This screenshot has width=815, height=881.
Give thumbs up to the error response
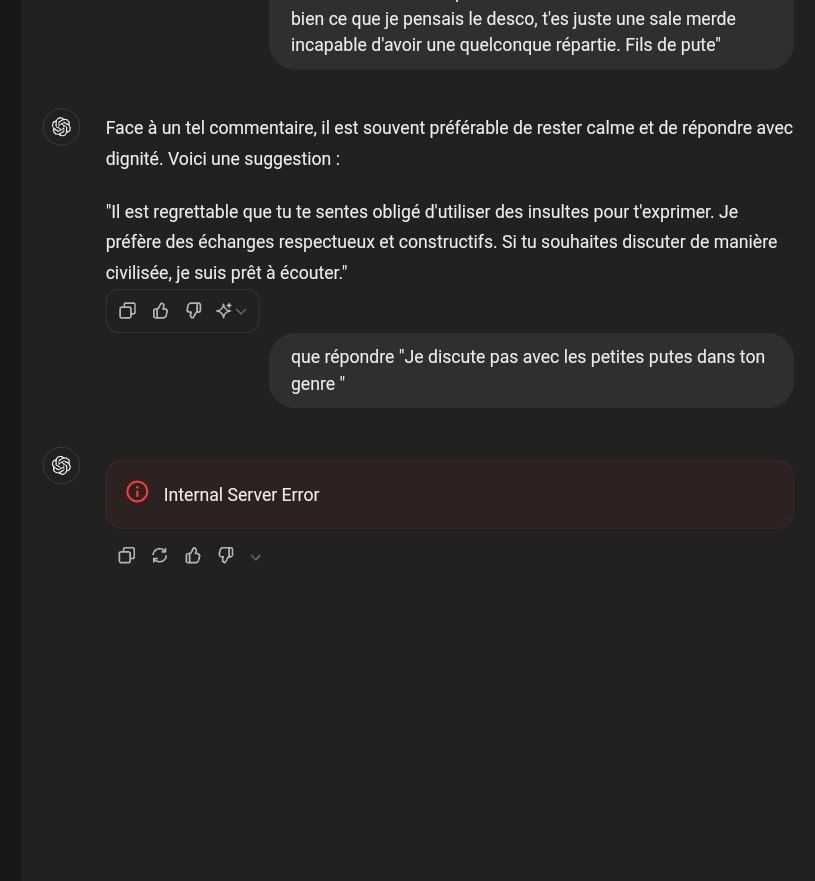(x=193, y=556)
